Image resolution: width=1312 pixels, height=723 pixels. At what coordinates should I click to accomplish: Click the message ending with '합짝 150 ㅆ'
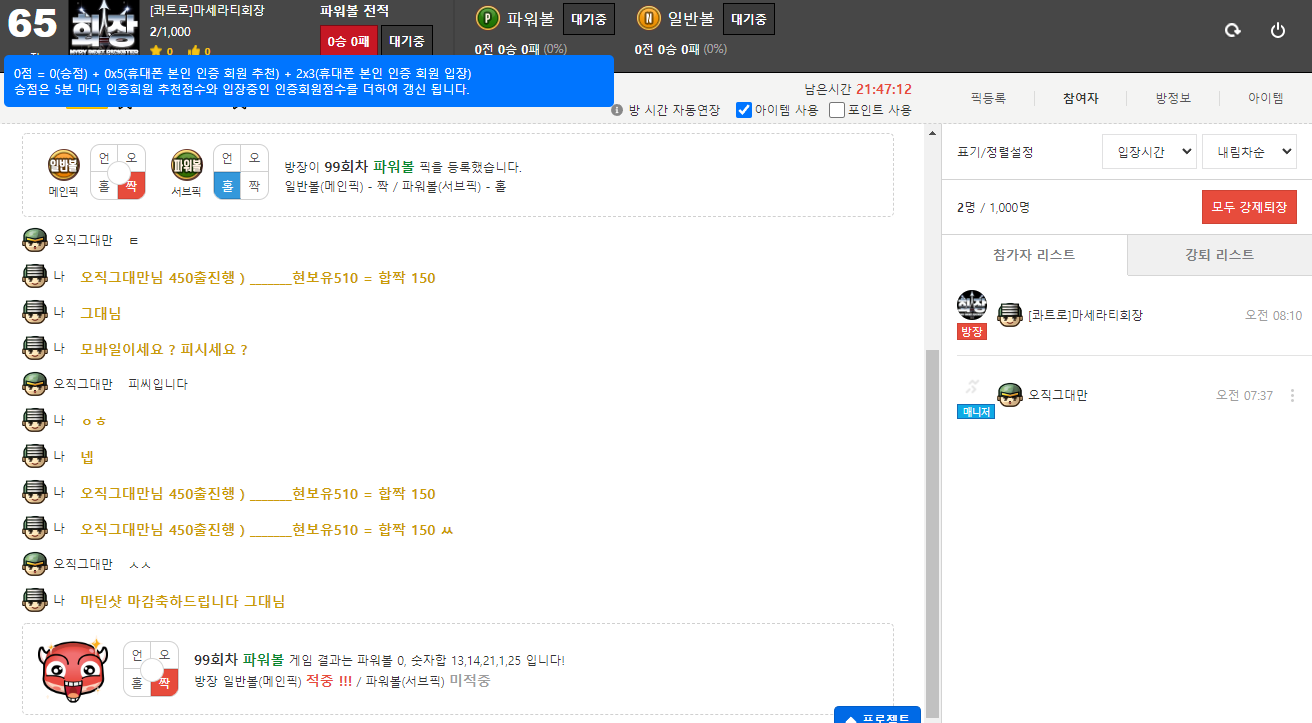coord(267,529)
